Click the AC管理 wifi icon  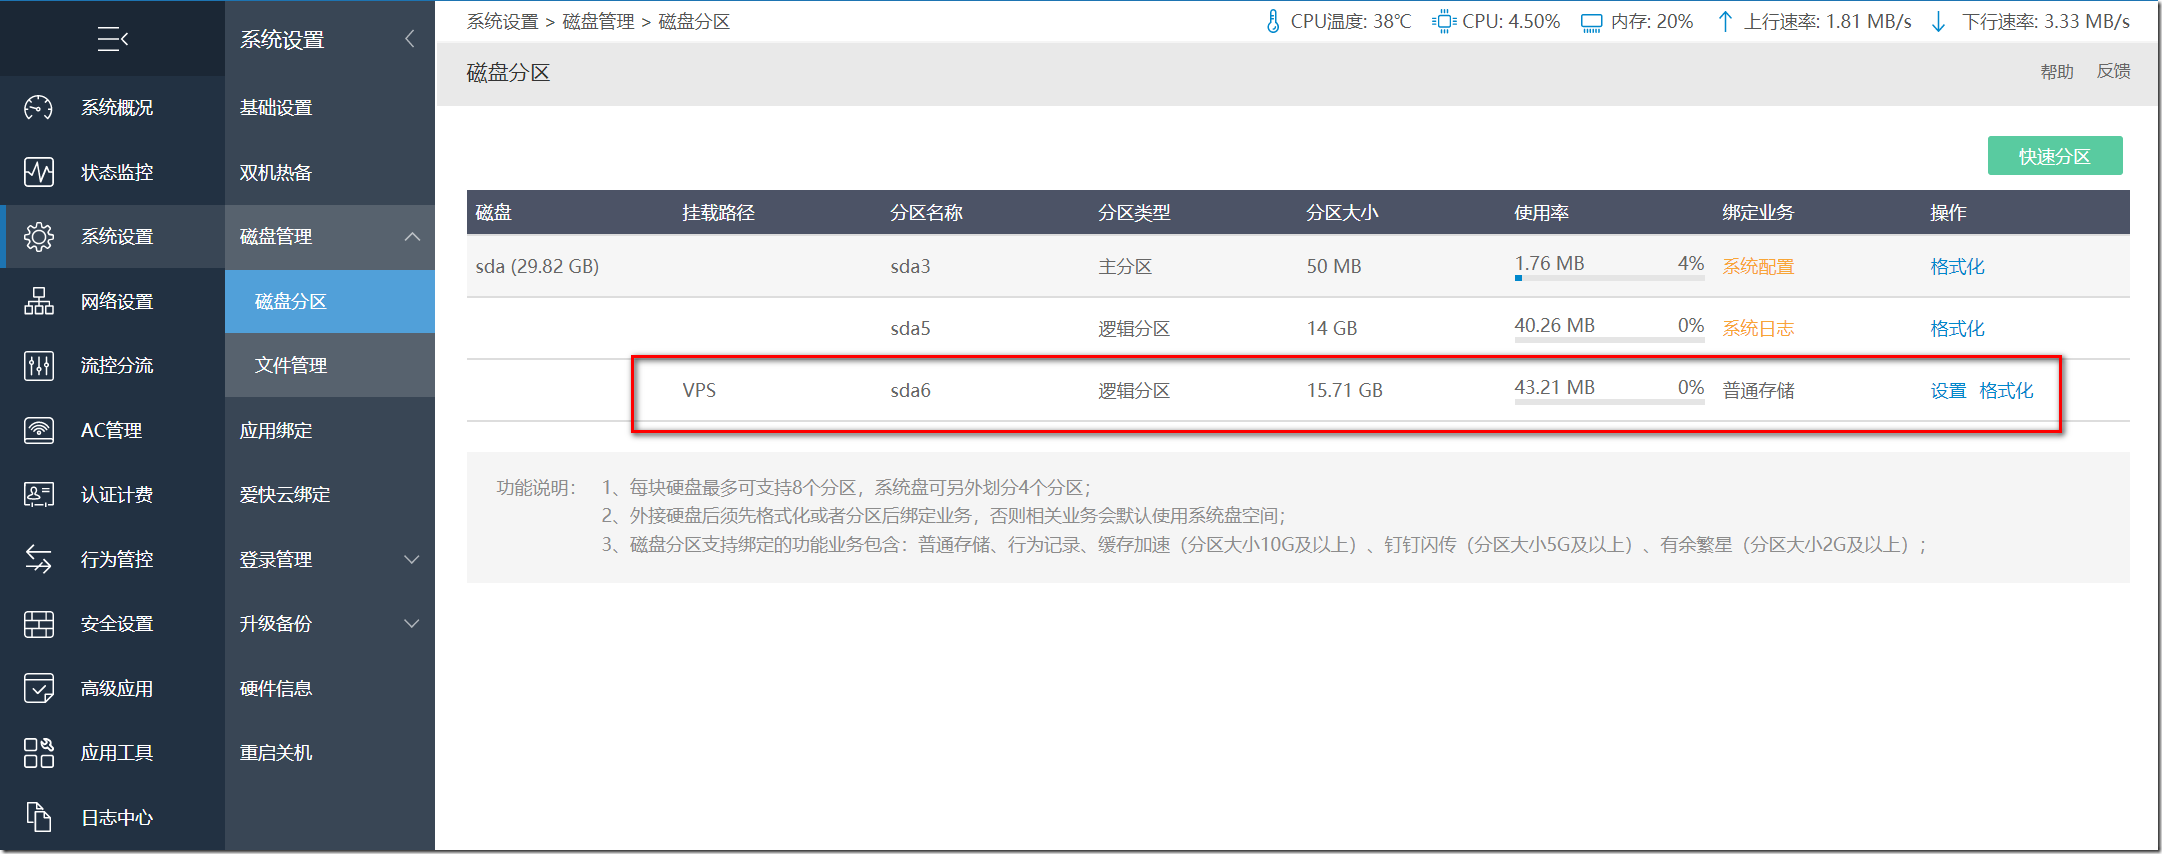click(39, 430)
